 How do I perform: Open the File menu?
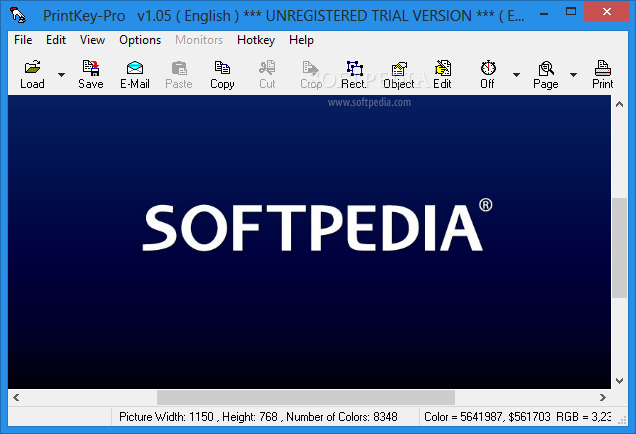click(23, 40)
